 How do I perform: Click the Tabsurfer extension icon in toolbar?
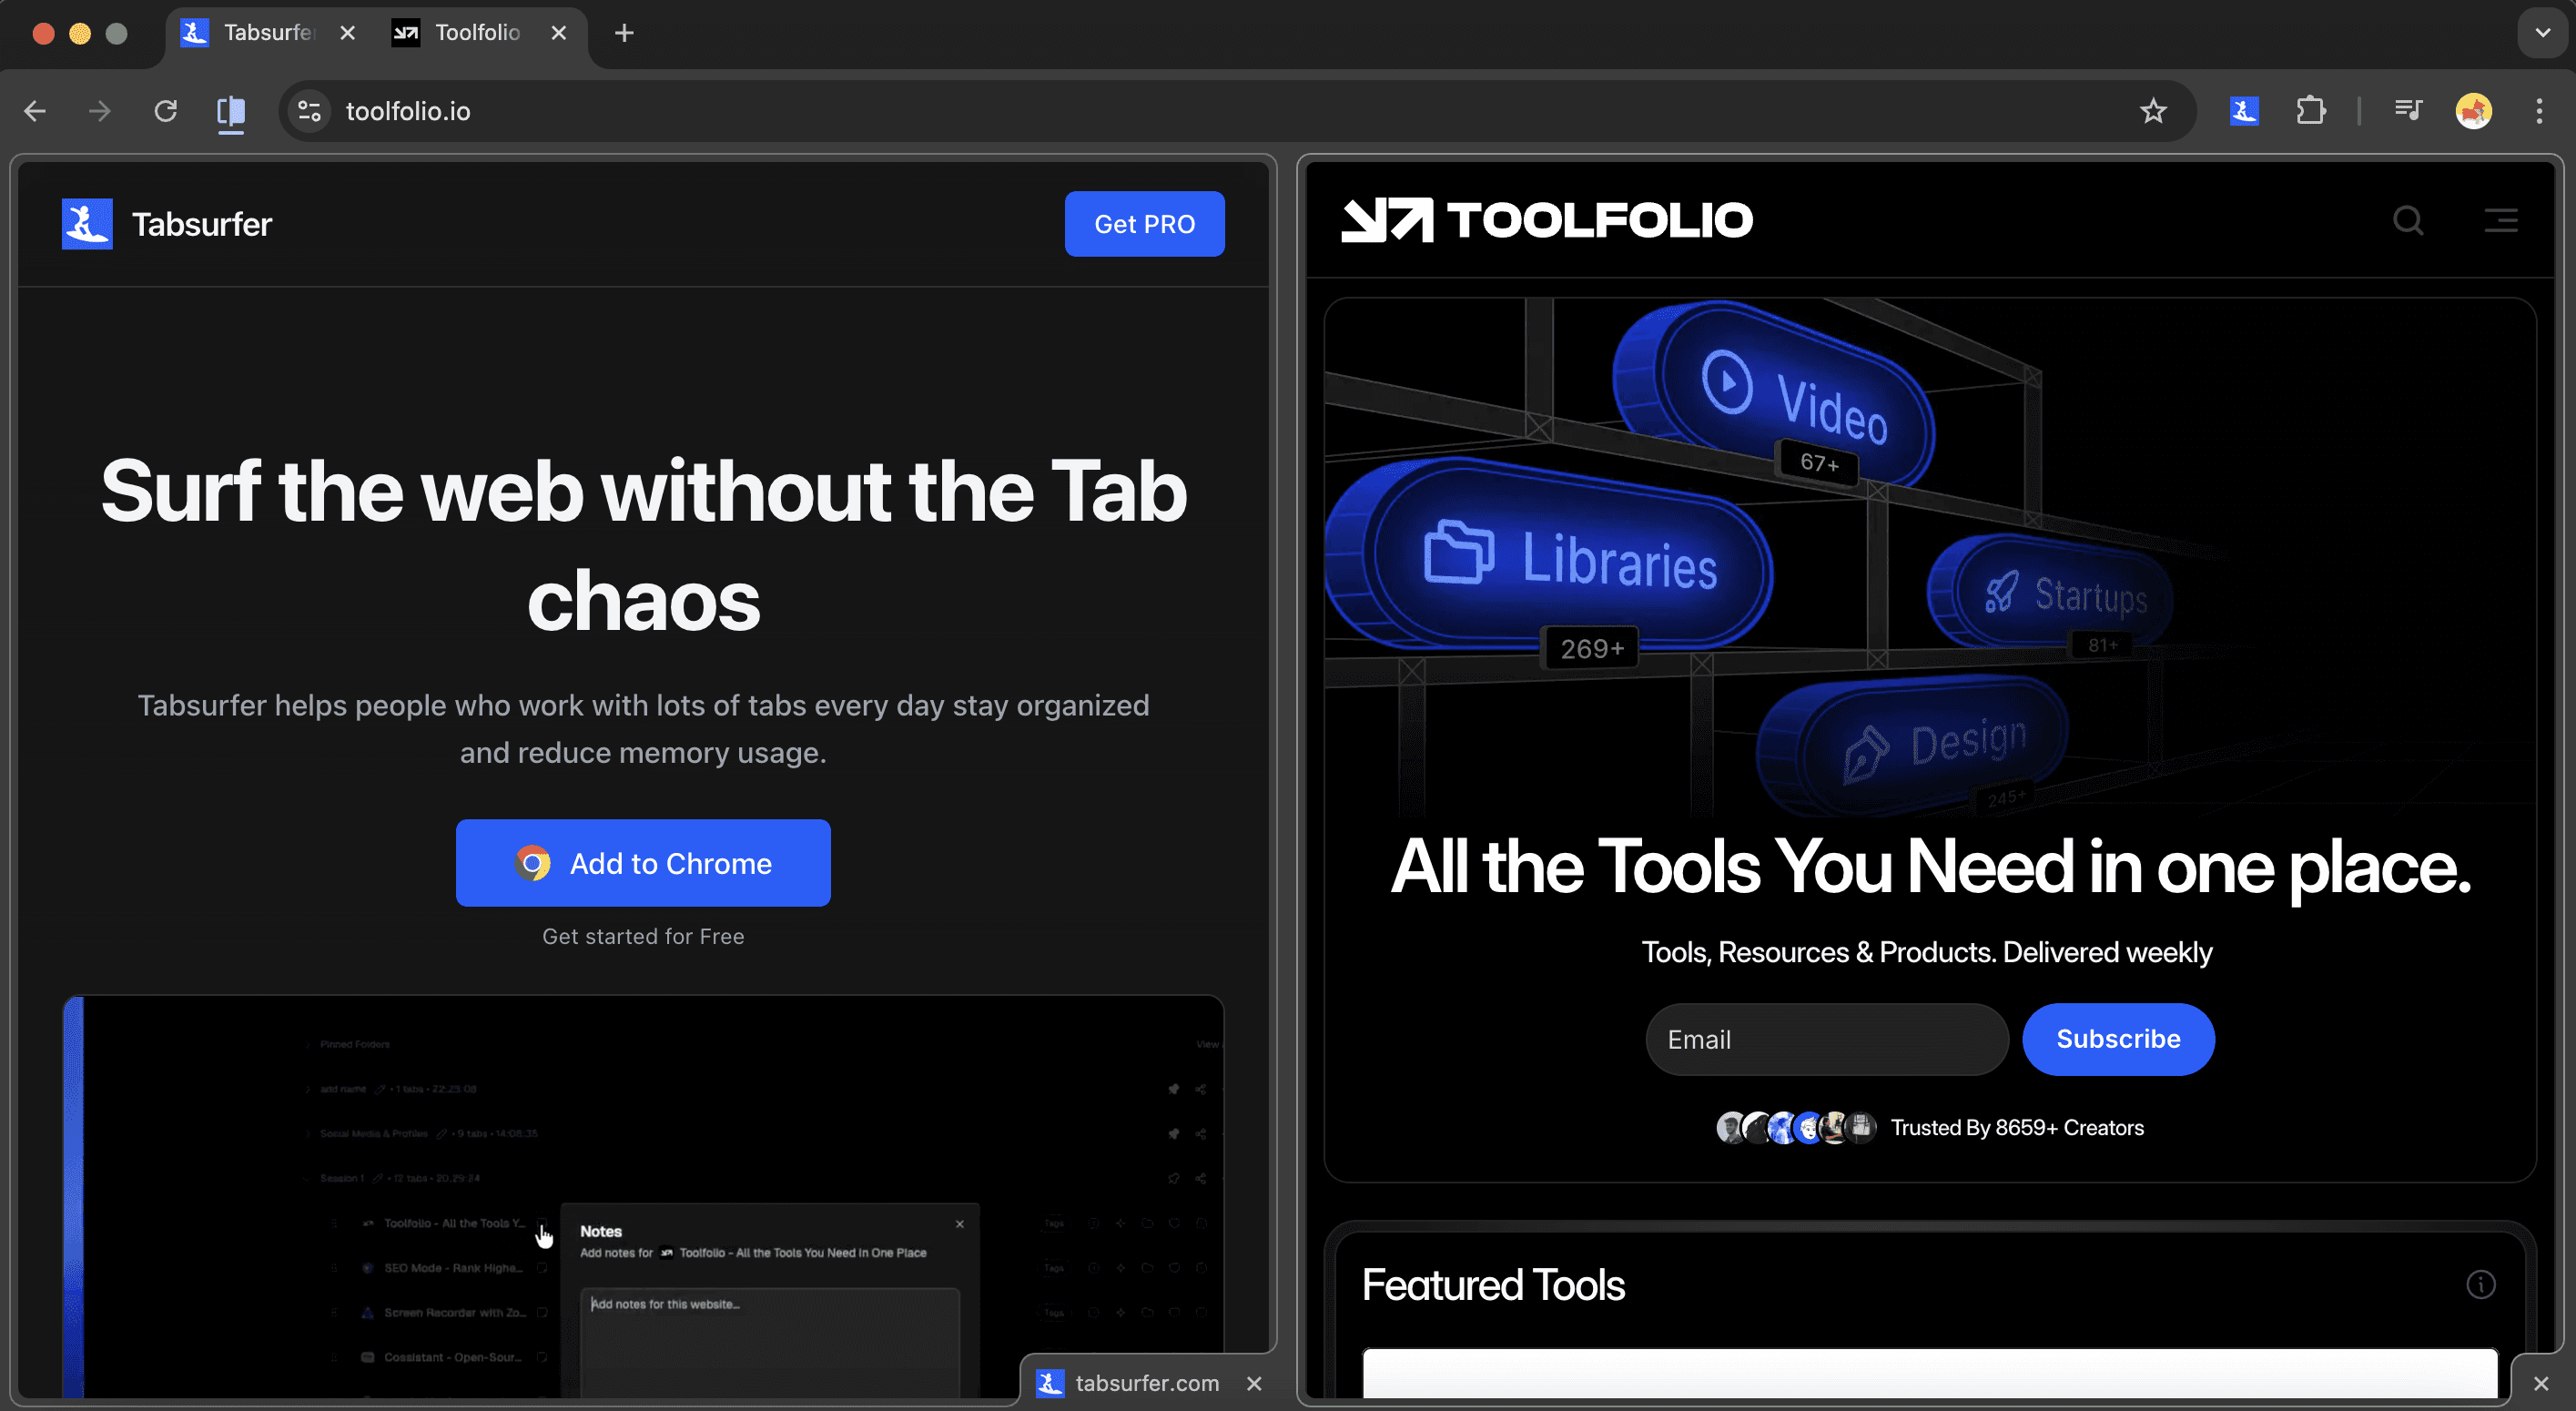pyautogui.click(x=2244, y=111)
